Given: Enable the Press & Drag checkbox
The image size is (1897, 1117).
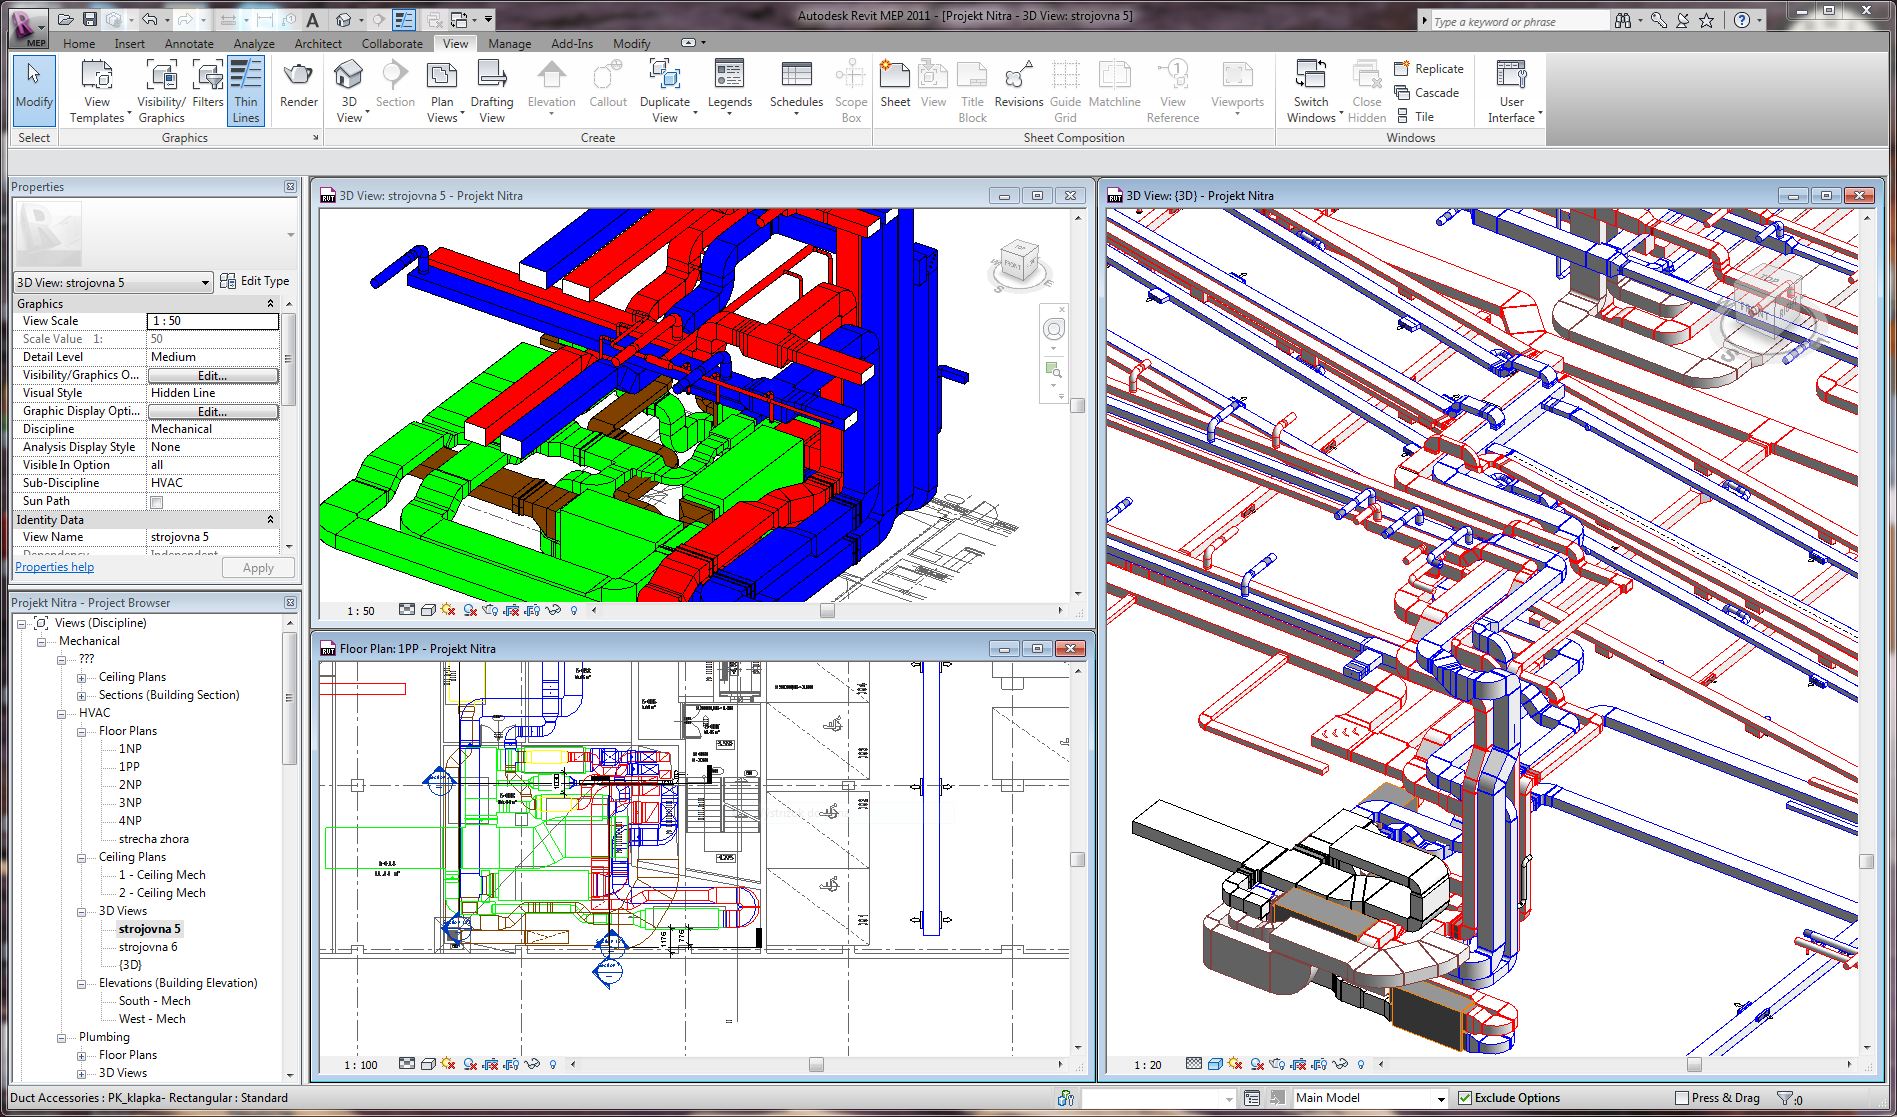Looking at the screenshot, I should tap(1681, 1098).
